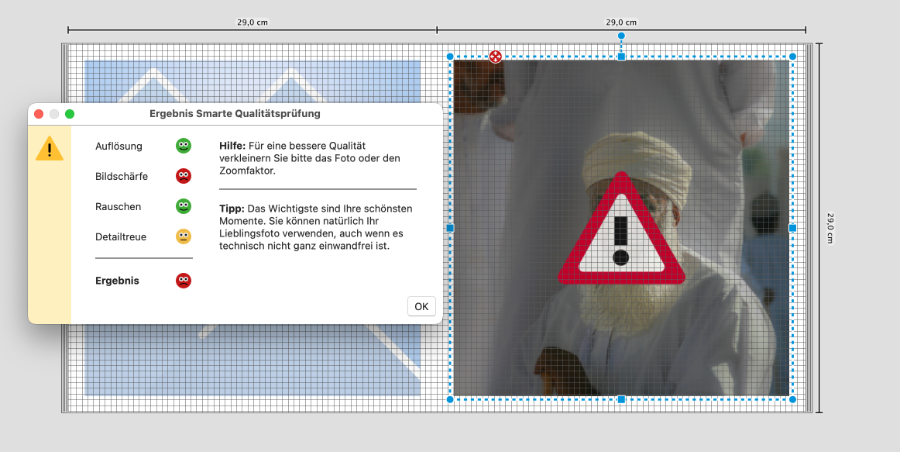Select the bottom-center square resize handle

(x=621, y=399)
